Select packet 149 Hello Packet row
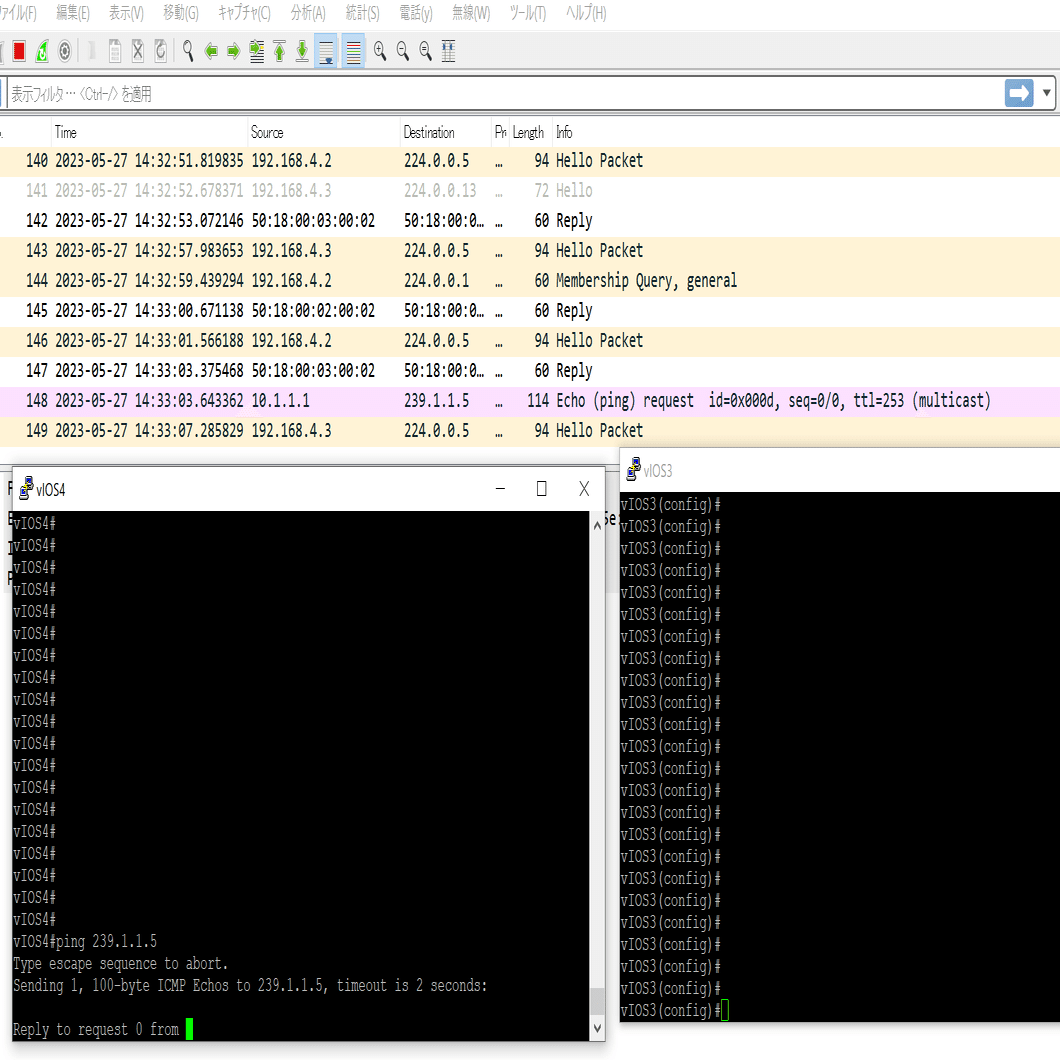 [530, 431]
